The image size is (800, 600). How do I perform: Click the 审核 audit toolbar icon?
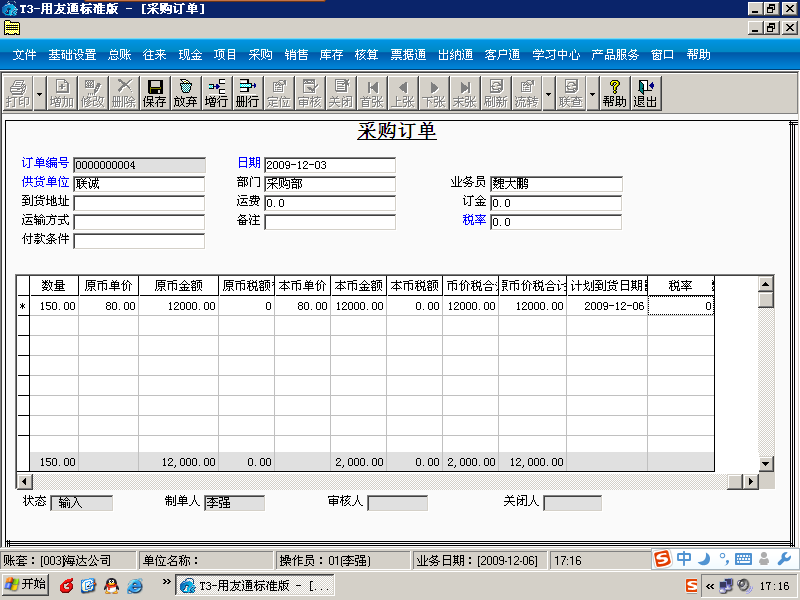tap(310, 93)
